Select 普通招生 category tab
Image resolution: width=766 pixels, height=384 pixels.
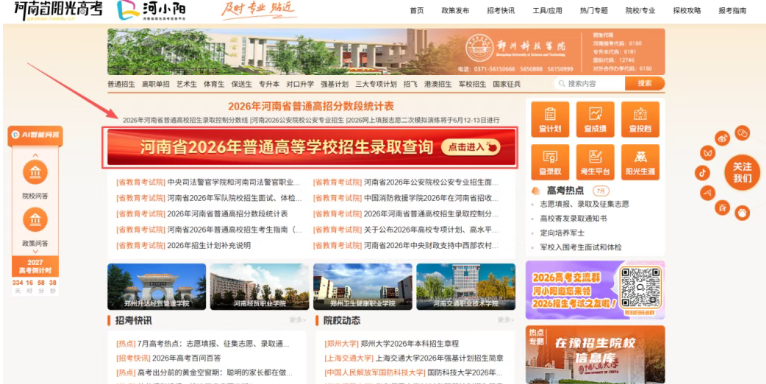point(121,84)
